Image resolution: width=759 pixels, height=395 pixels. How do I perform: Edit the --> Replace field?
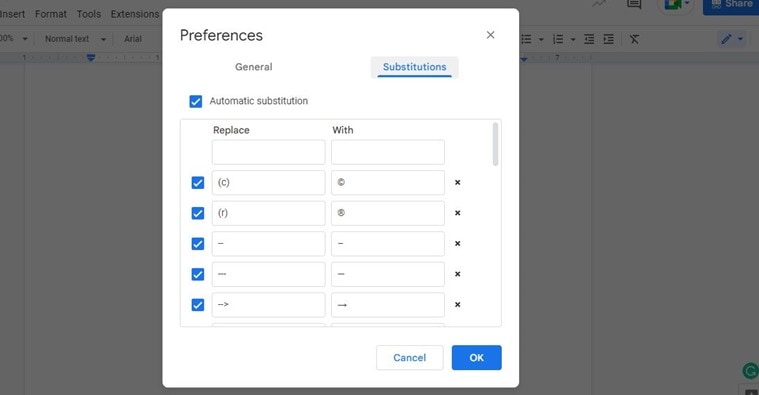pyautogui.click(x=268, y=304)
